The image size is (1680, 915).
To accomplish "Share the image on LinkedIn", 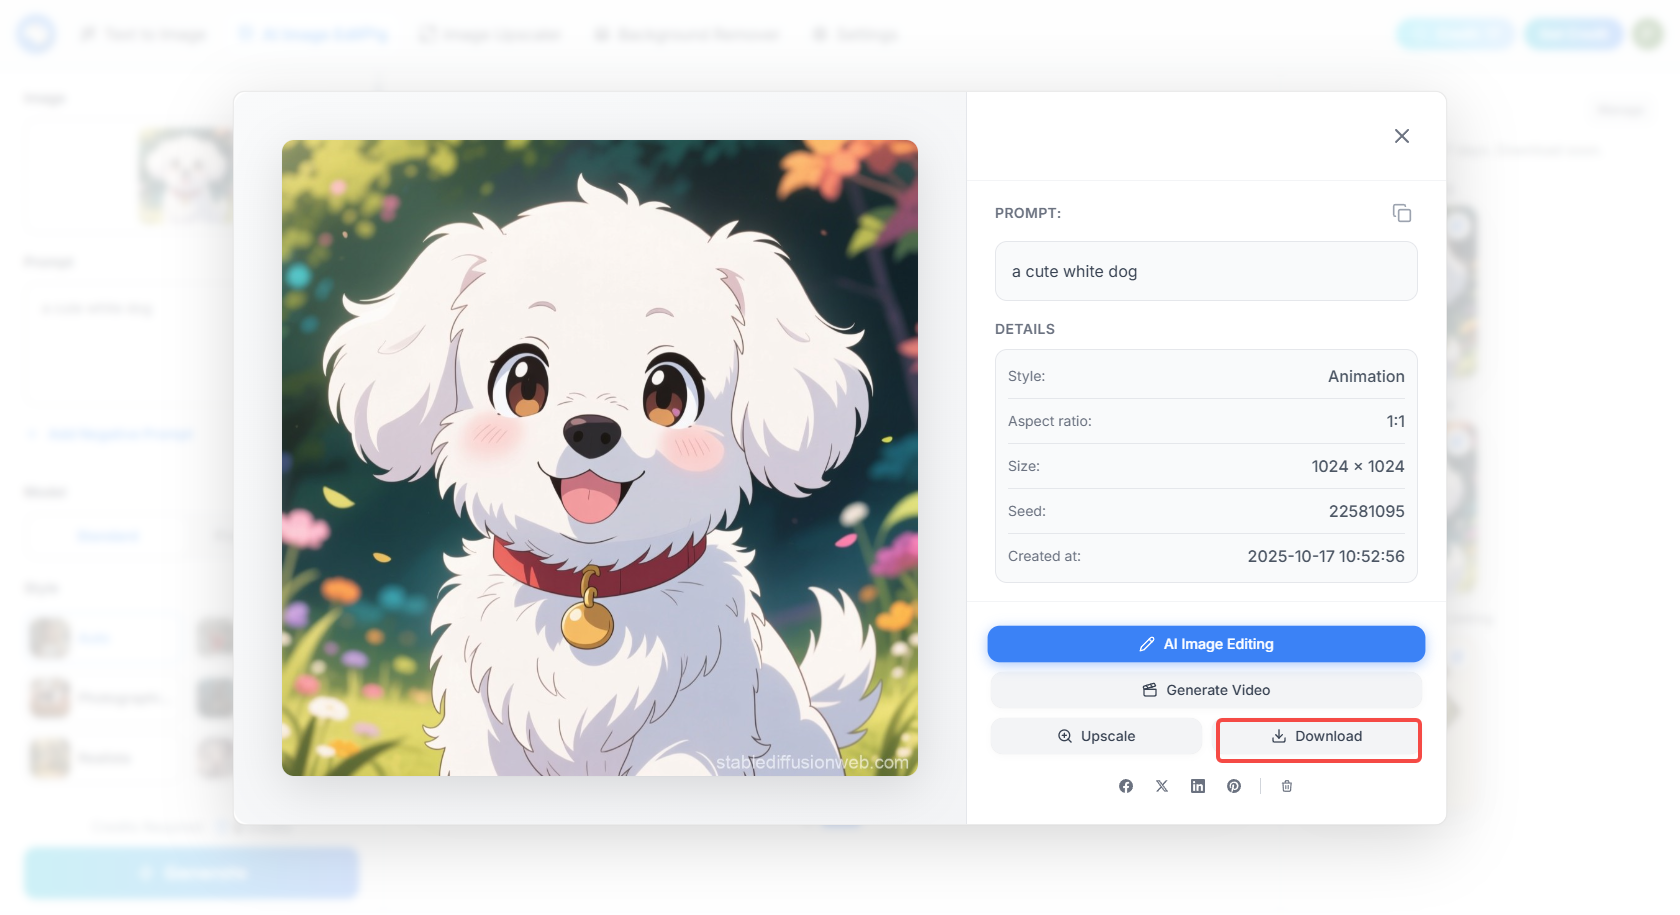I will click(x=1197, y=786).
